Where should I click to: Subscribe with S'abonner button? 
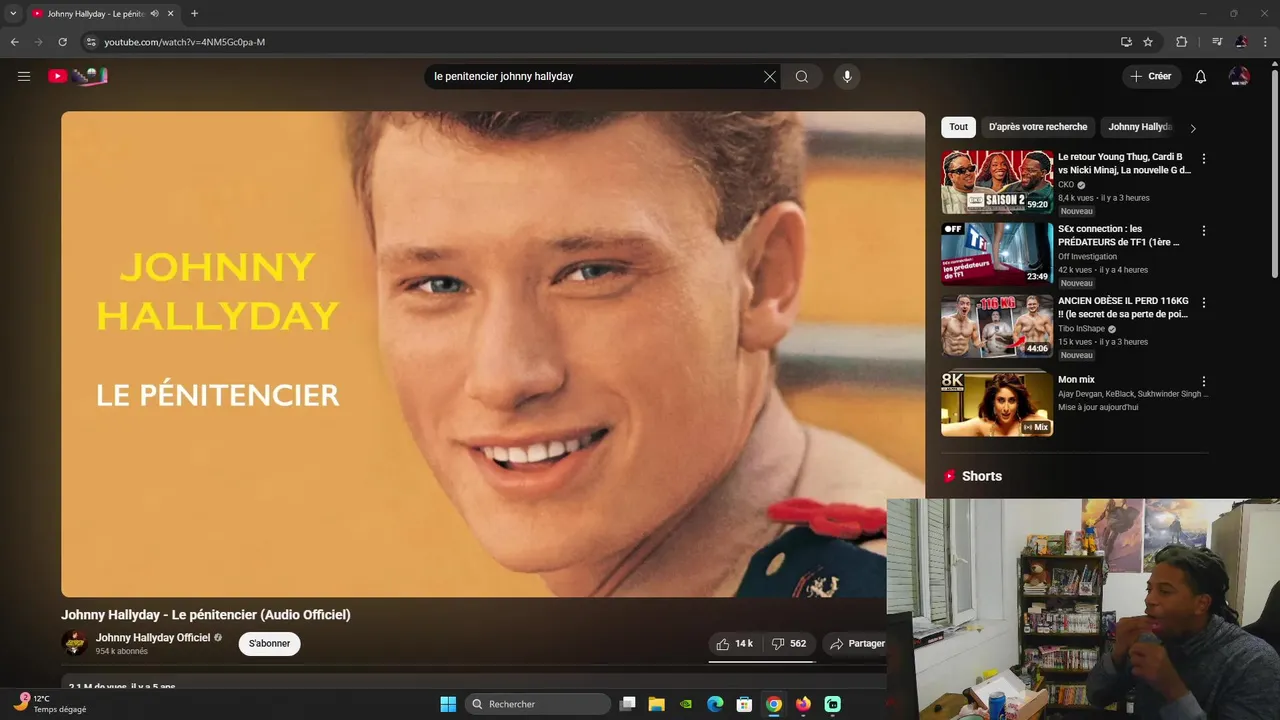269,643
